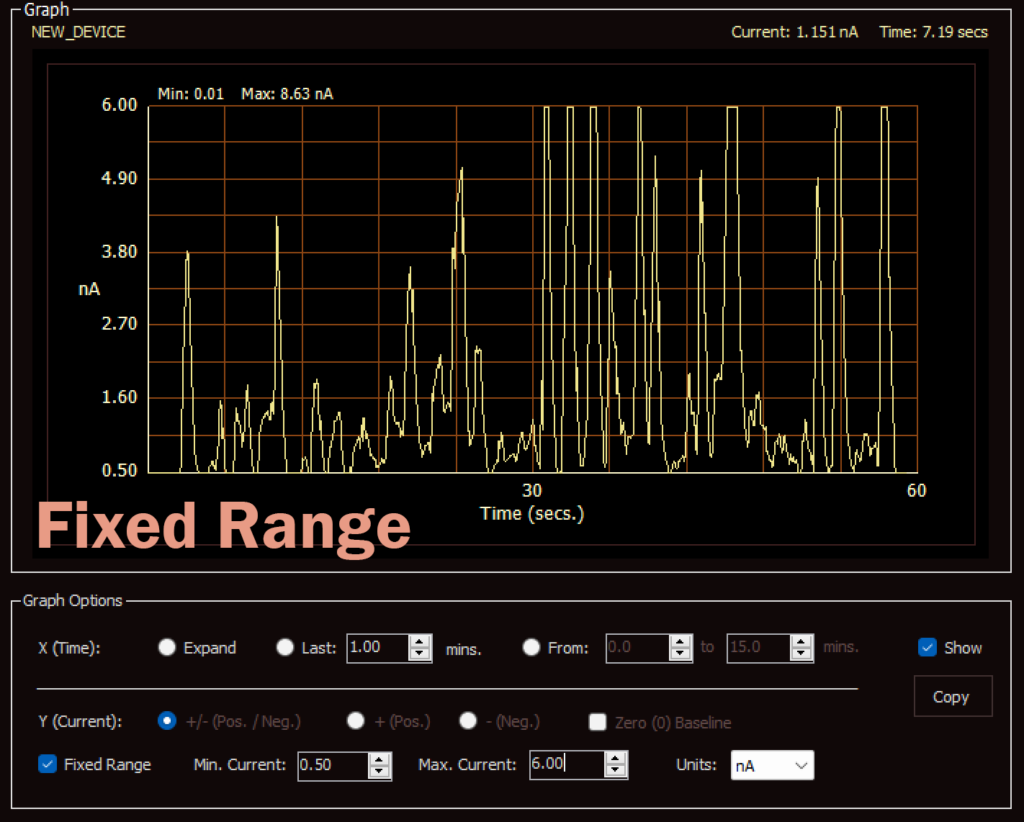Choose the Expand time option

[167, 648]
